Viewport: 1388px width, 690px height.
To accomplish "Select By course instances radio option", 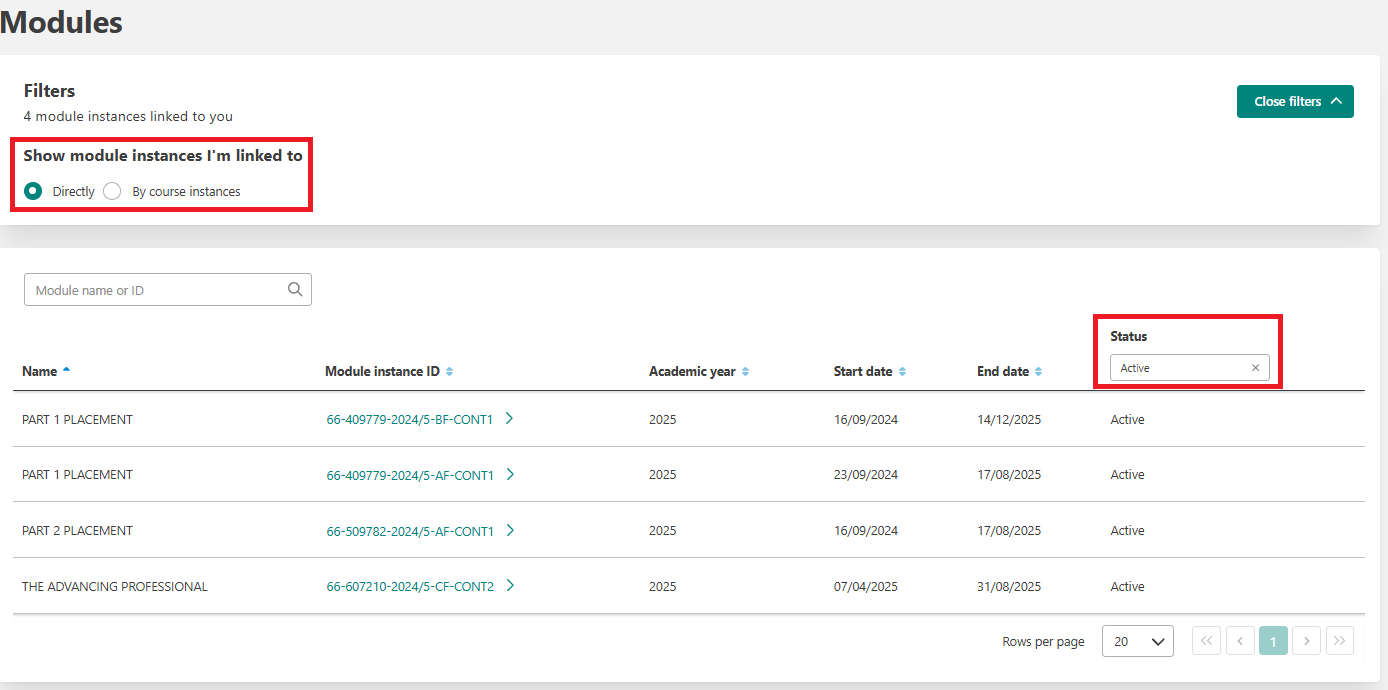I will coord(112,191).
